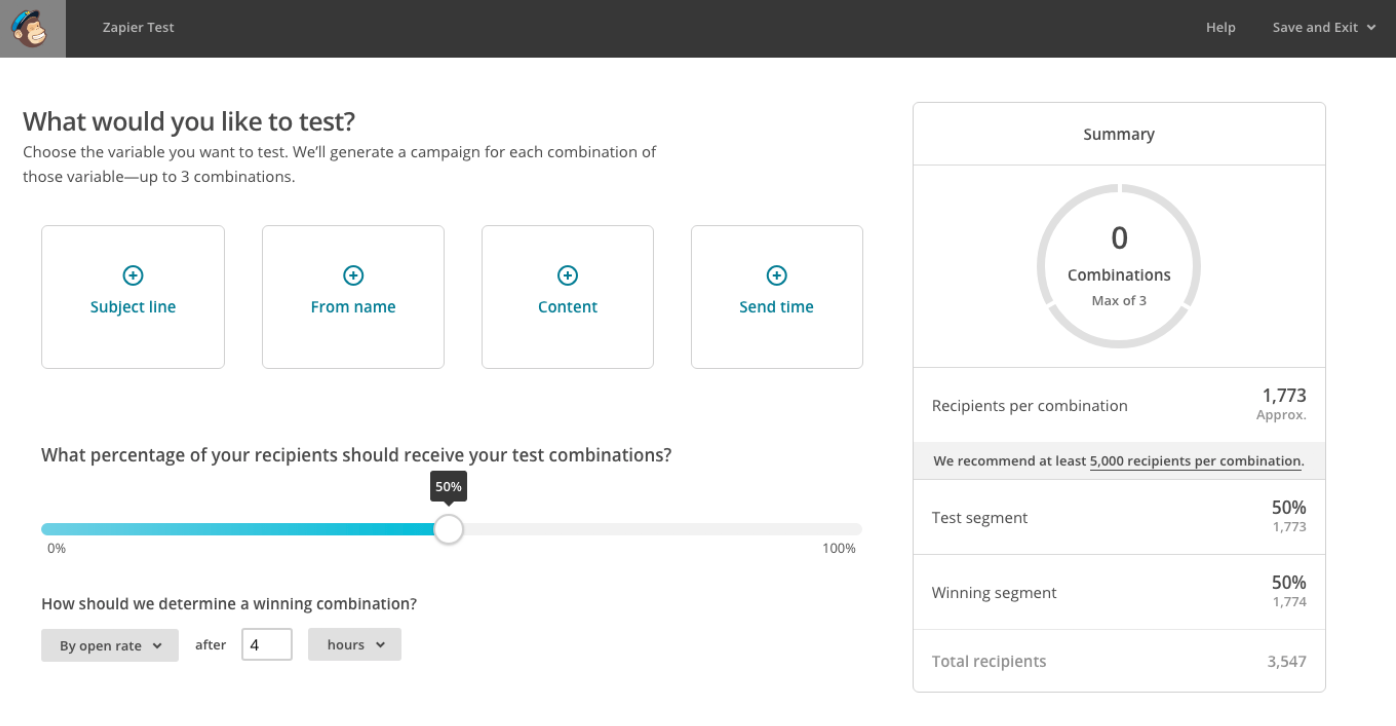
Task: Click the slider track near 100%
Action: pos(845,529)
